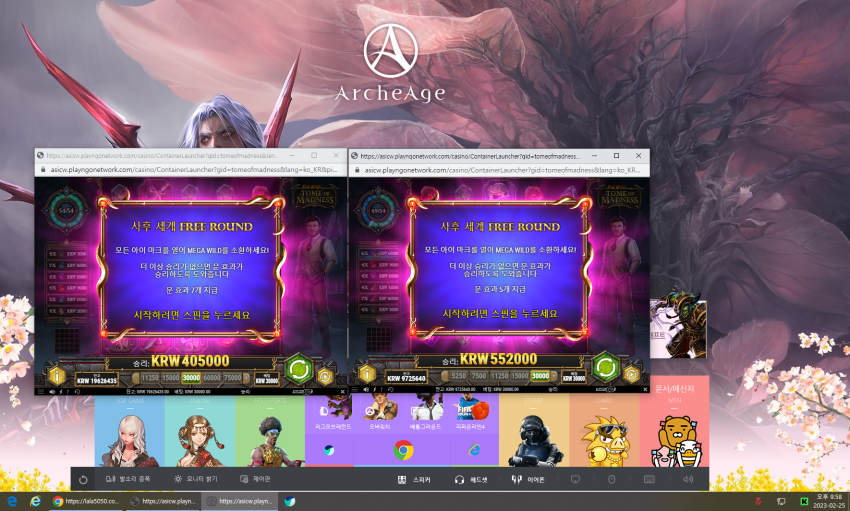Open paytable info in the right game window
850x511 pixels.
(367, 374)
